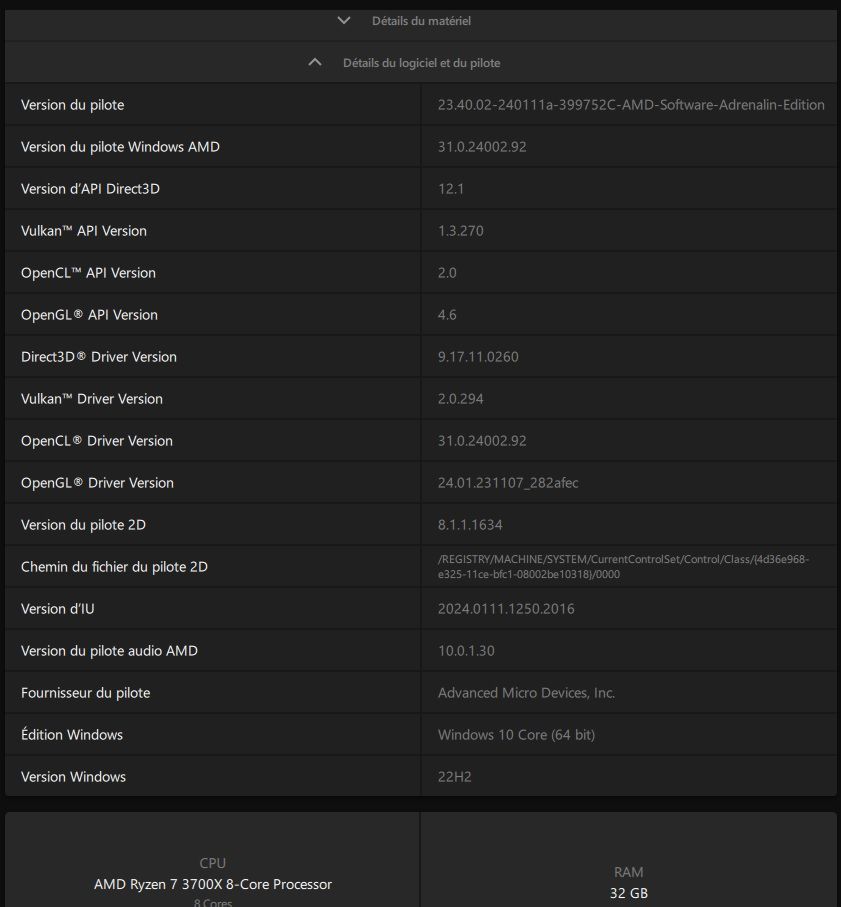Click the Version d'IU value
Image resolution: width=841 pixels, height=907 pixels.
pyautogui.click(x=506, y=609)
